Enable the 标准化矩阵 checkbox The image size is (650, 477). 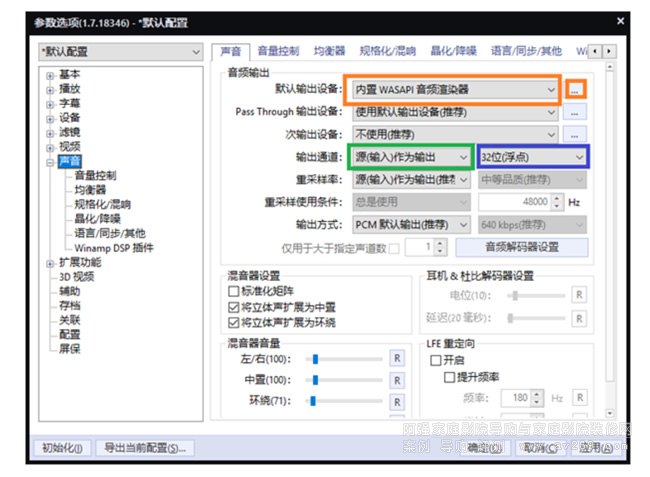234,291
